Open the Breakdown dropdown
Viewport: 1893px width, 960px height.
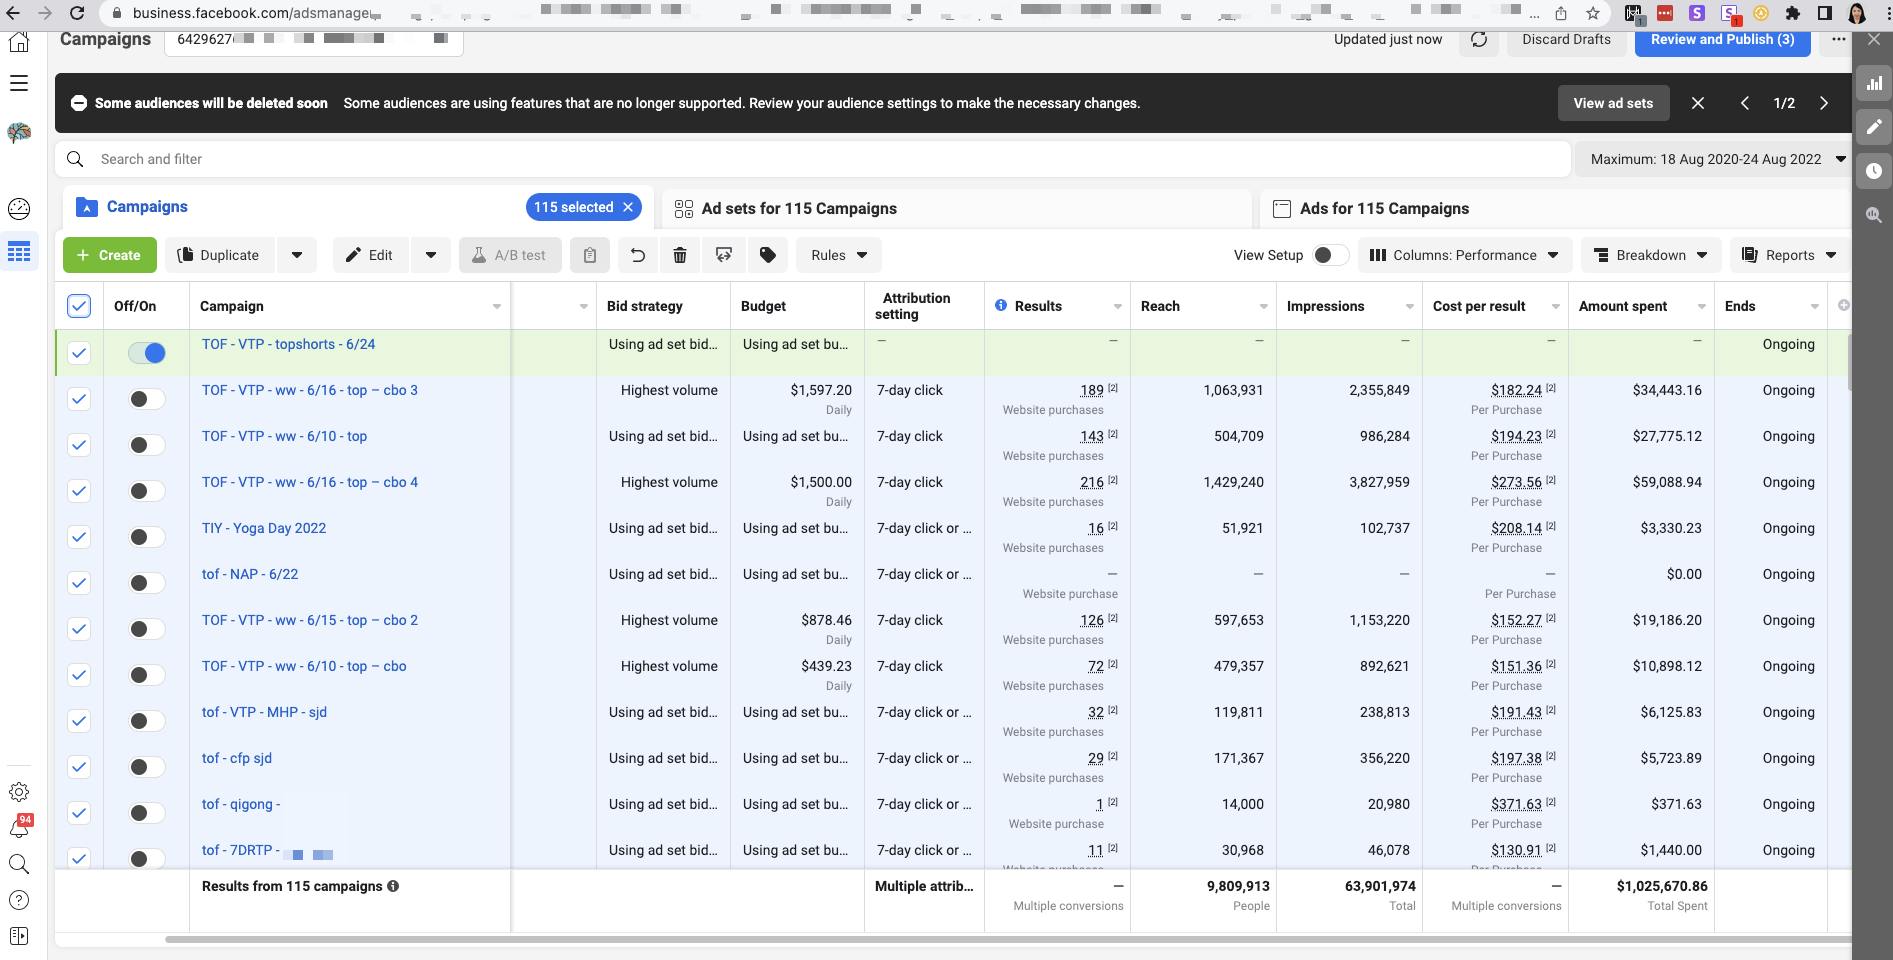[x=1650, y=255]
